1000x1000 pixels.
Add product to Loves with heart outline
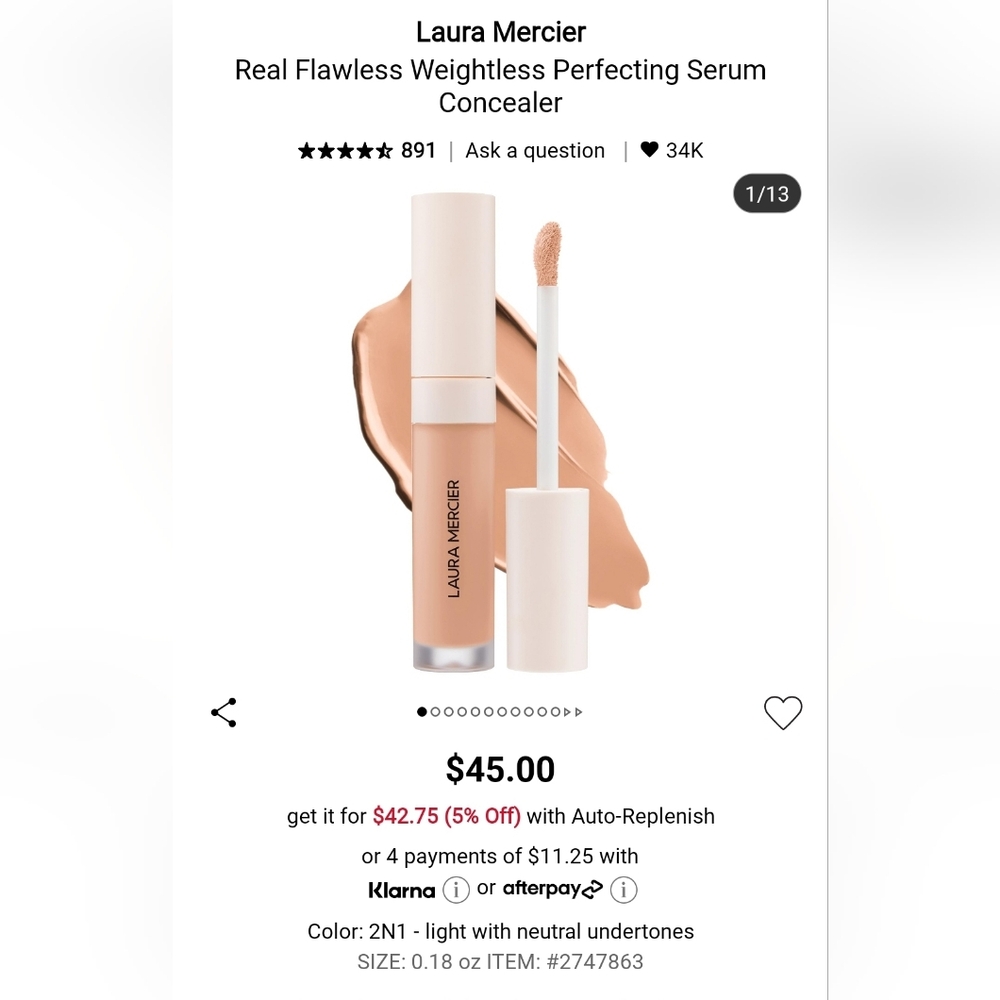[783, 712]
